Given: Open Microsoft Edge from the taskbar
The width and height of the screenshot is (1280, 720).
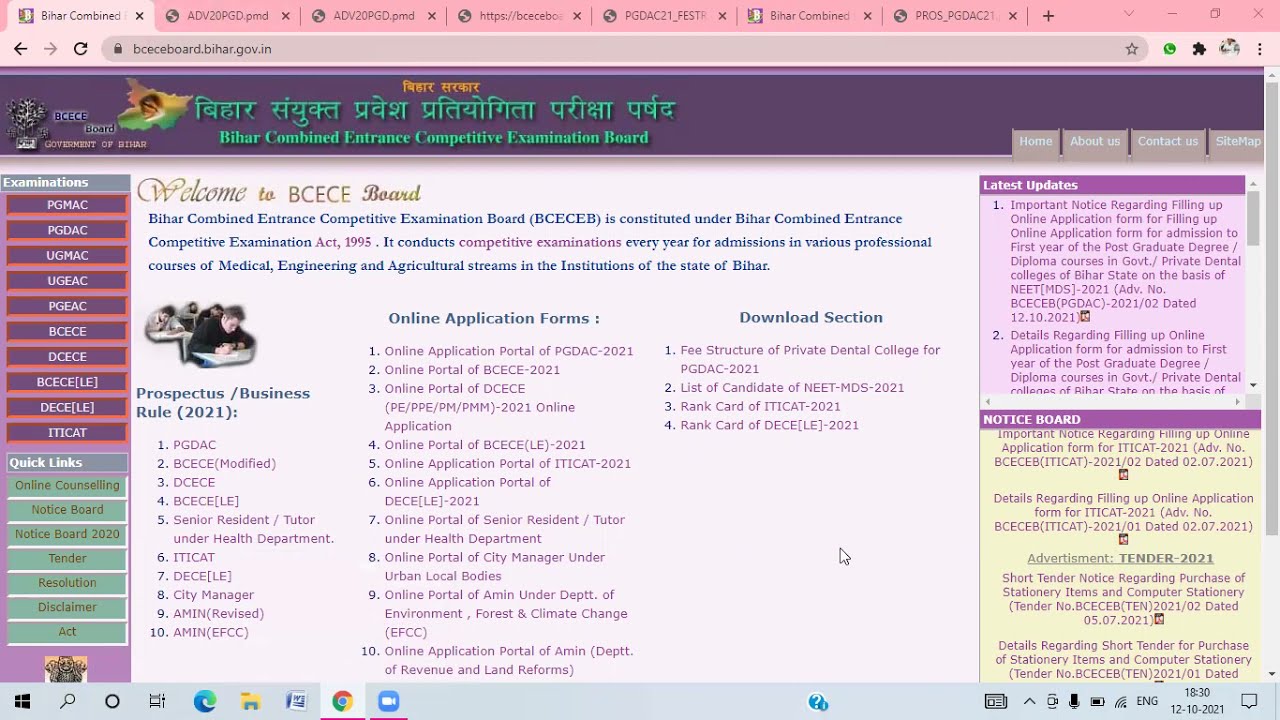Looking at the screenshot, I should tap(205, 701).
